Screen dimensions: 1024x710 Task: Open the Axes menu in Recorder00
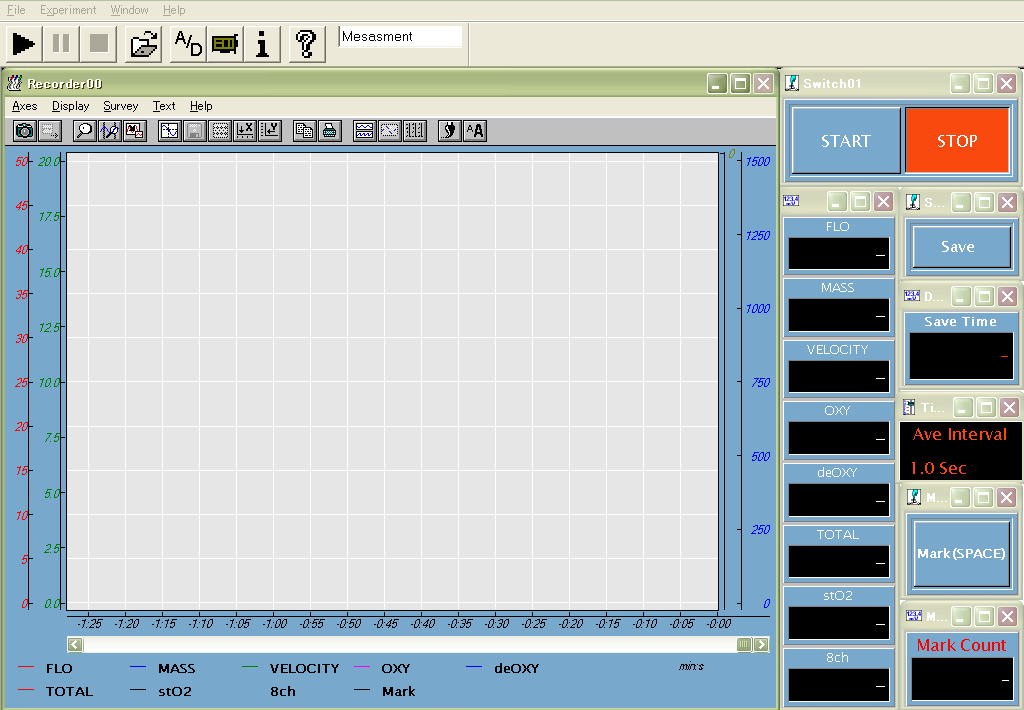pyautogui.click(x=25, y=106)
